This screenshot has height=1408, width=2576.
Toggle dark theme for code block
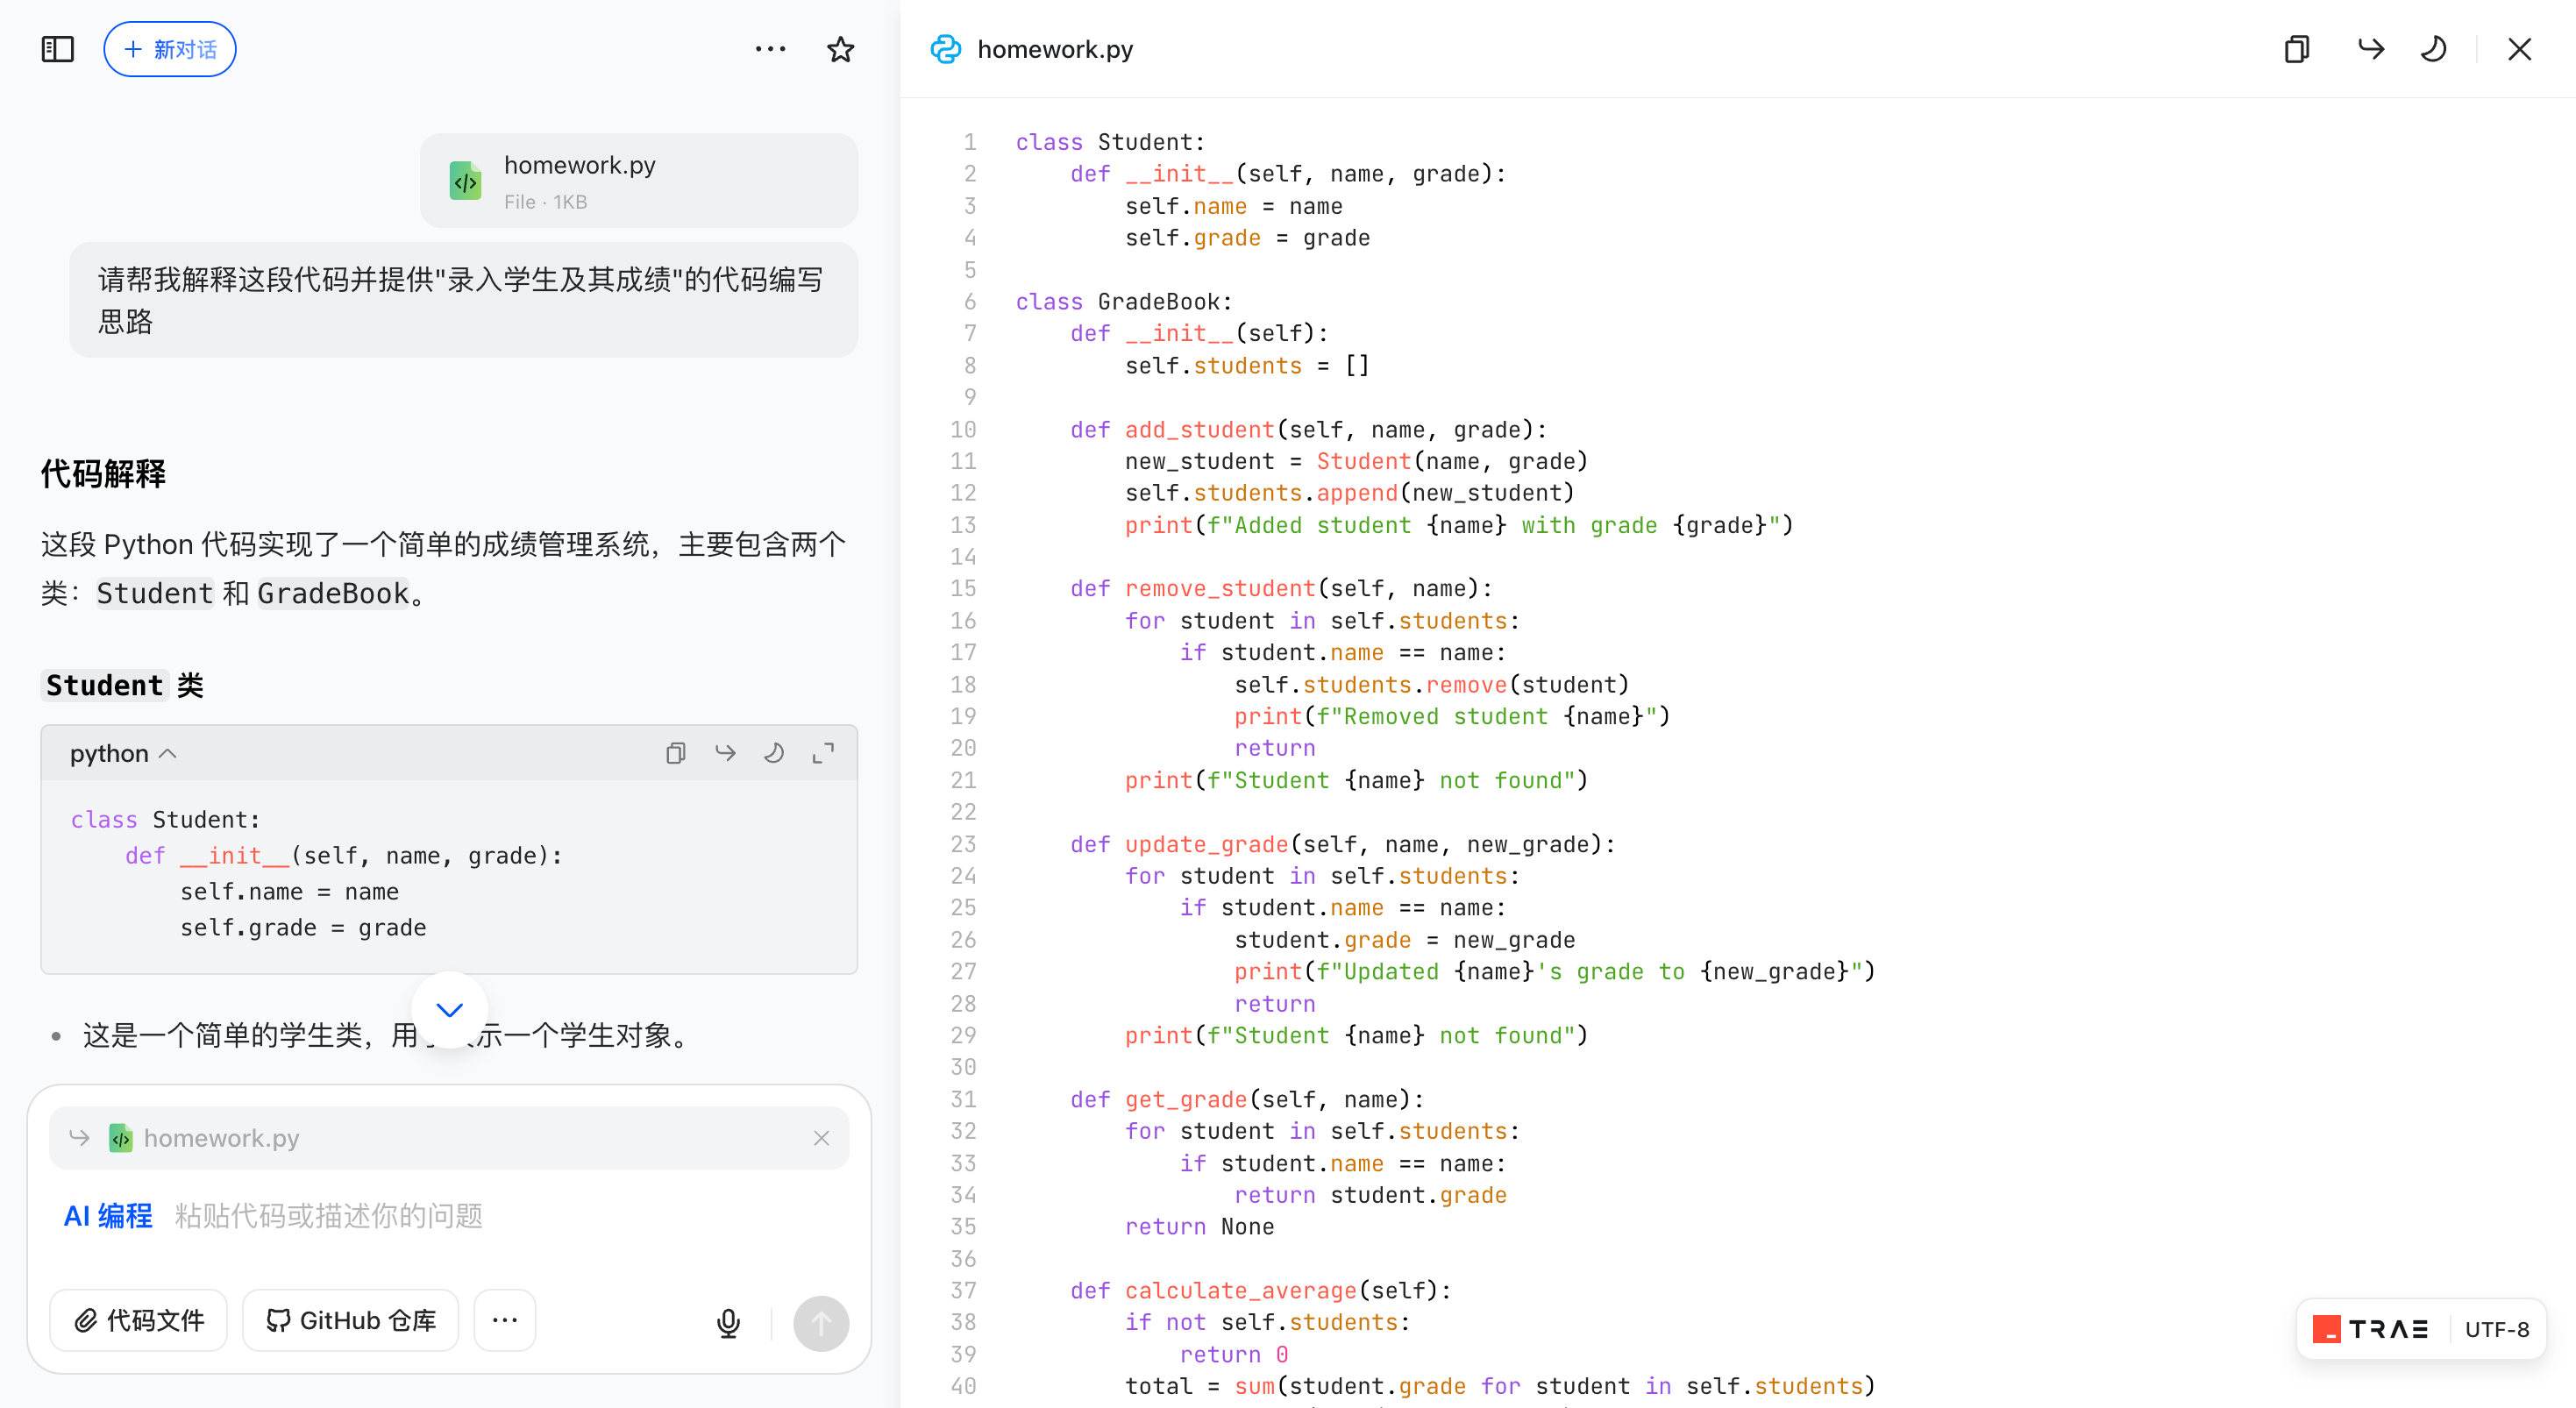pyautogui.click(x=774, y=753)
